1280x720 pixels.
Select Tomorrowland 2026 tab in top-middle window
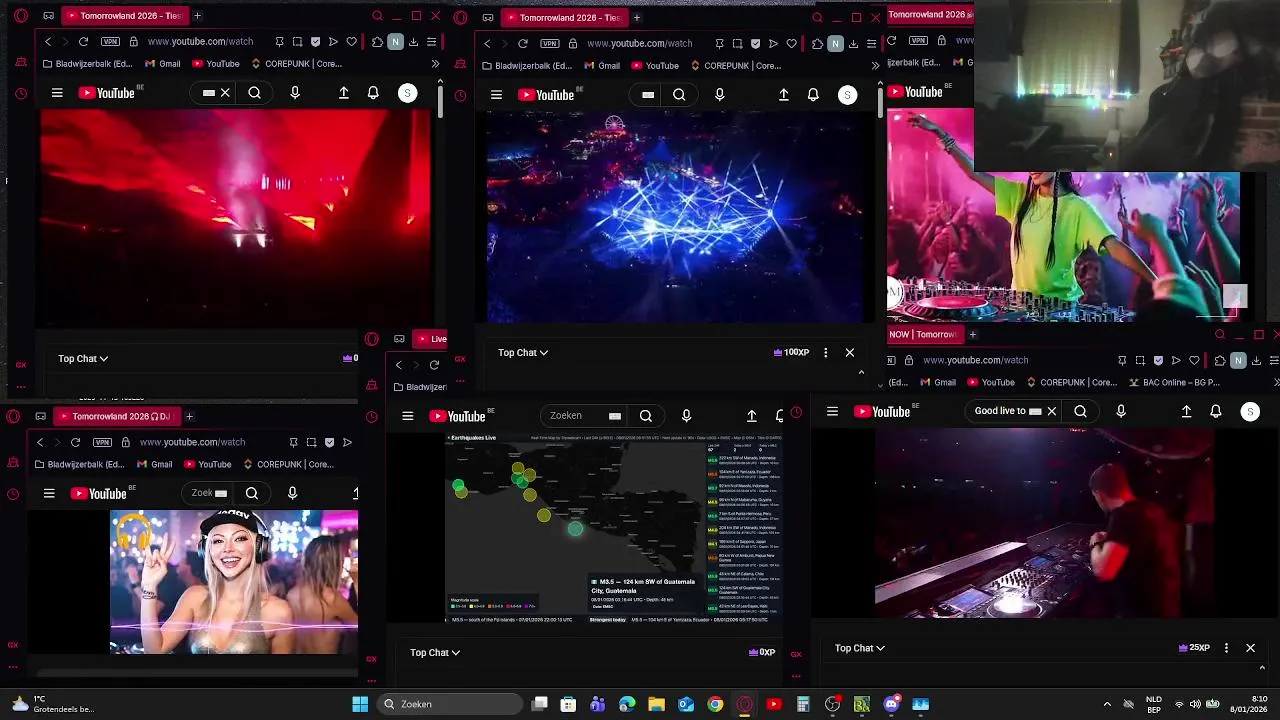(x=563, y=17)
